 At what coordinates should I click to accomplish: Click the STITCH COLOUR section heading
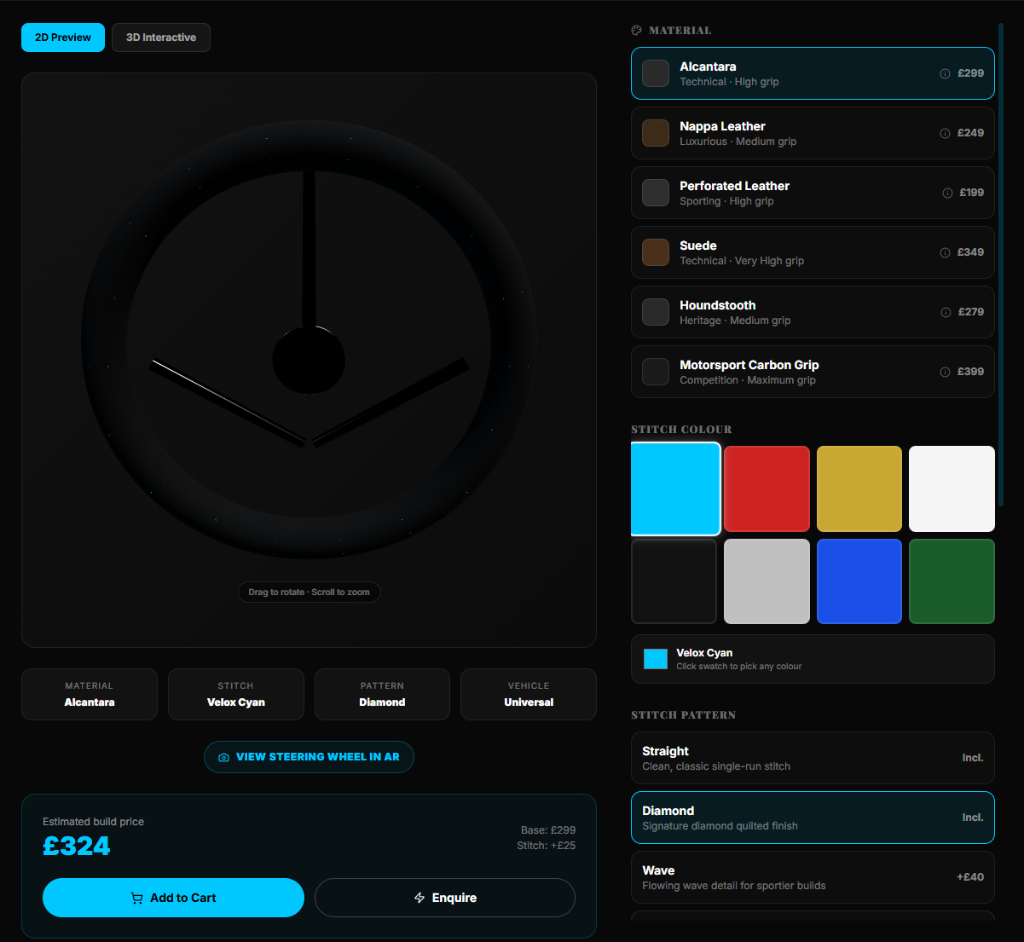pos(681,429)
